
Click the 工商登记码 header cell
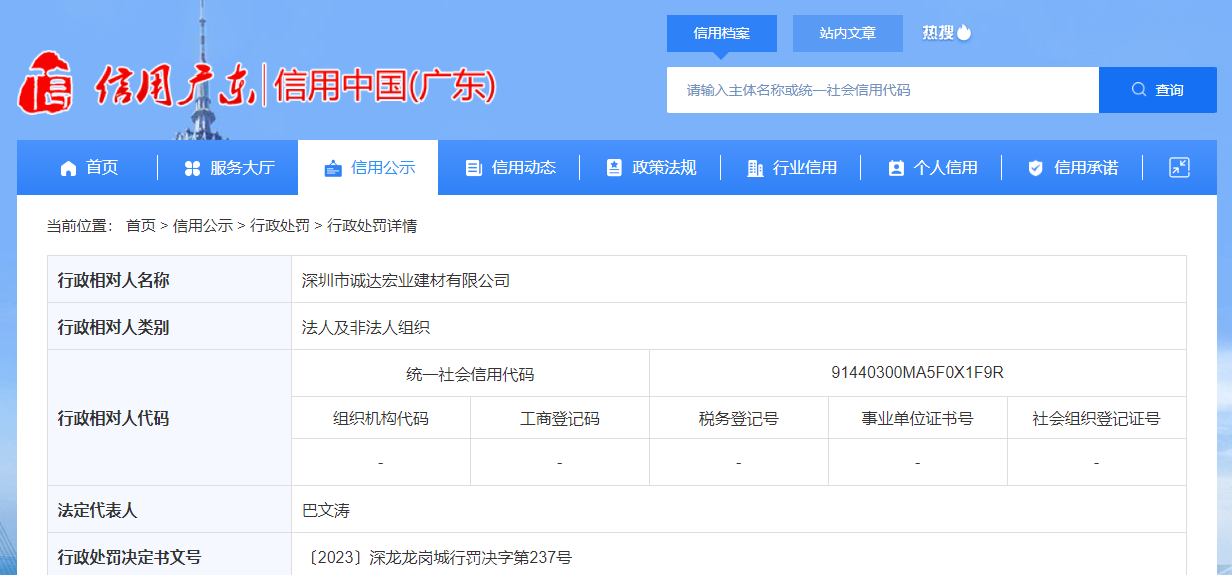560,419
